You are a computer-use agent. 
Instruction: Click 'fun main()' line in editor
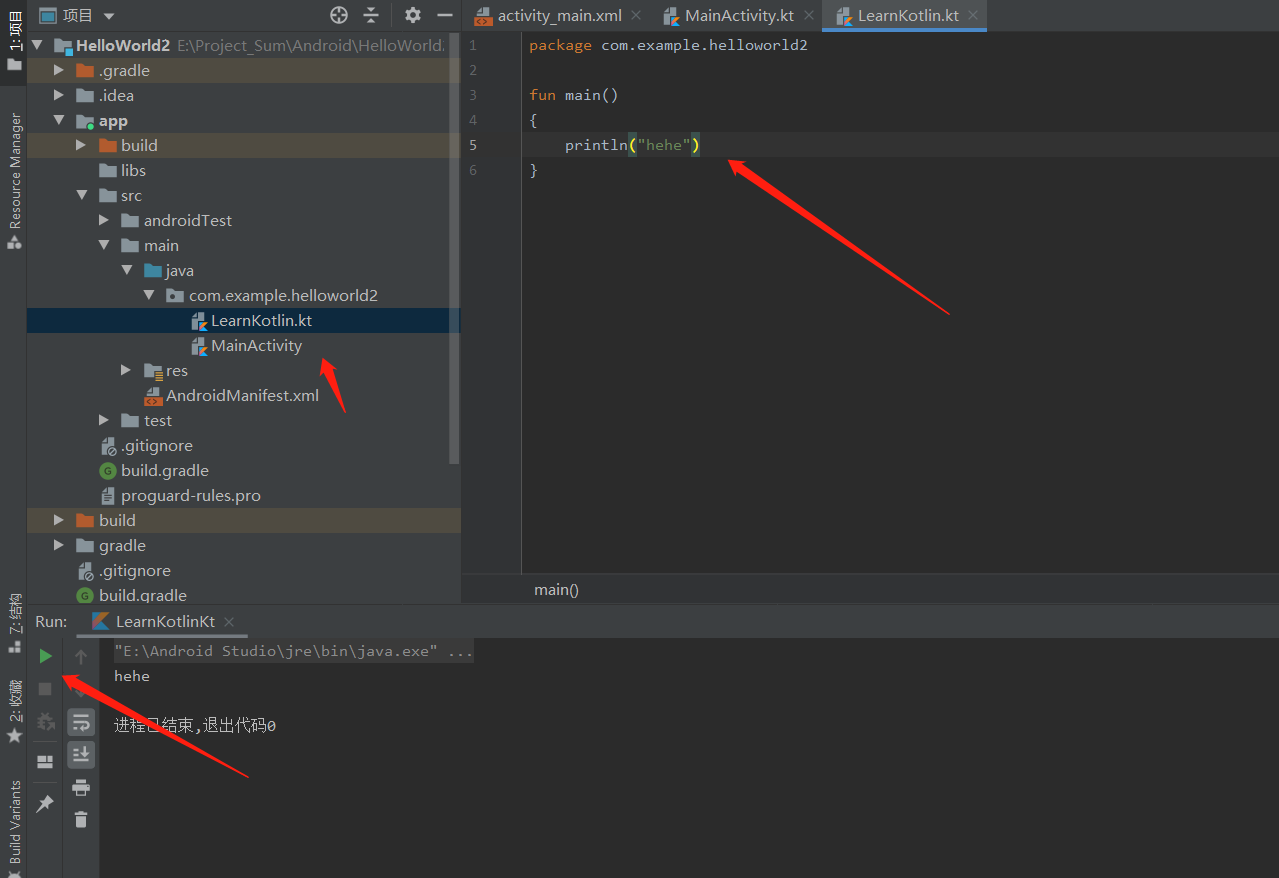click(574, 95)
